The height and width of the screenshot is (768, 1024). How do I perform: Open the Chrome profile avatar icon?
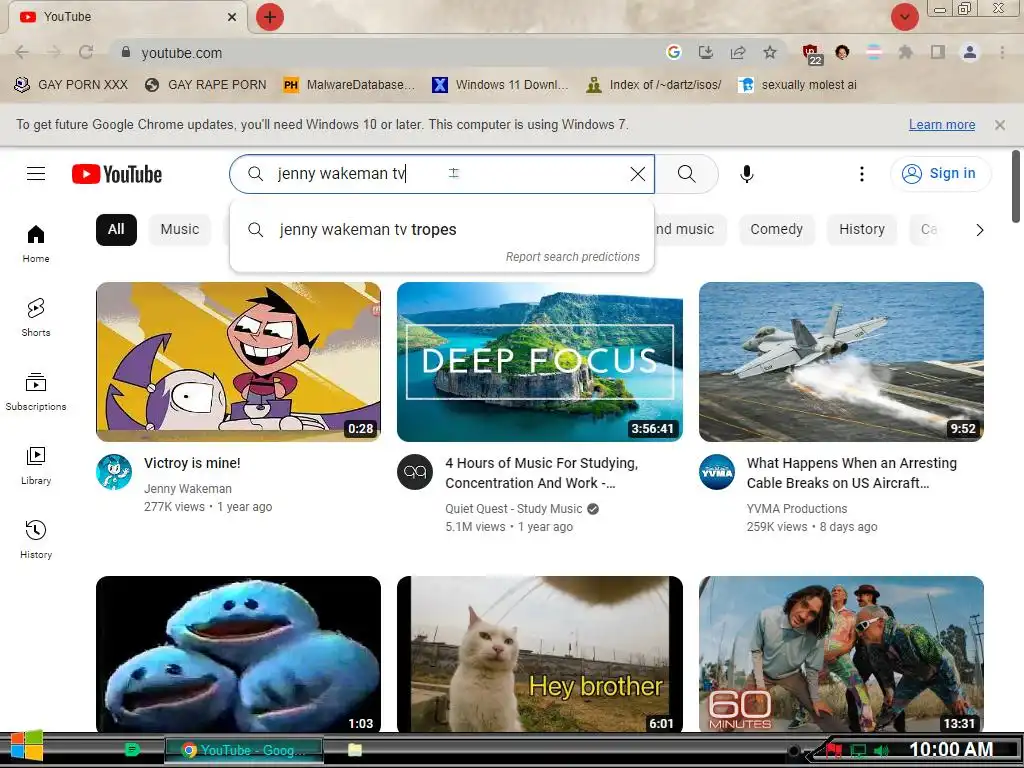[970, 52]
